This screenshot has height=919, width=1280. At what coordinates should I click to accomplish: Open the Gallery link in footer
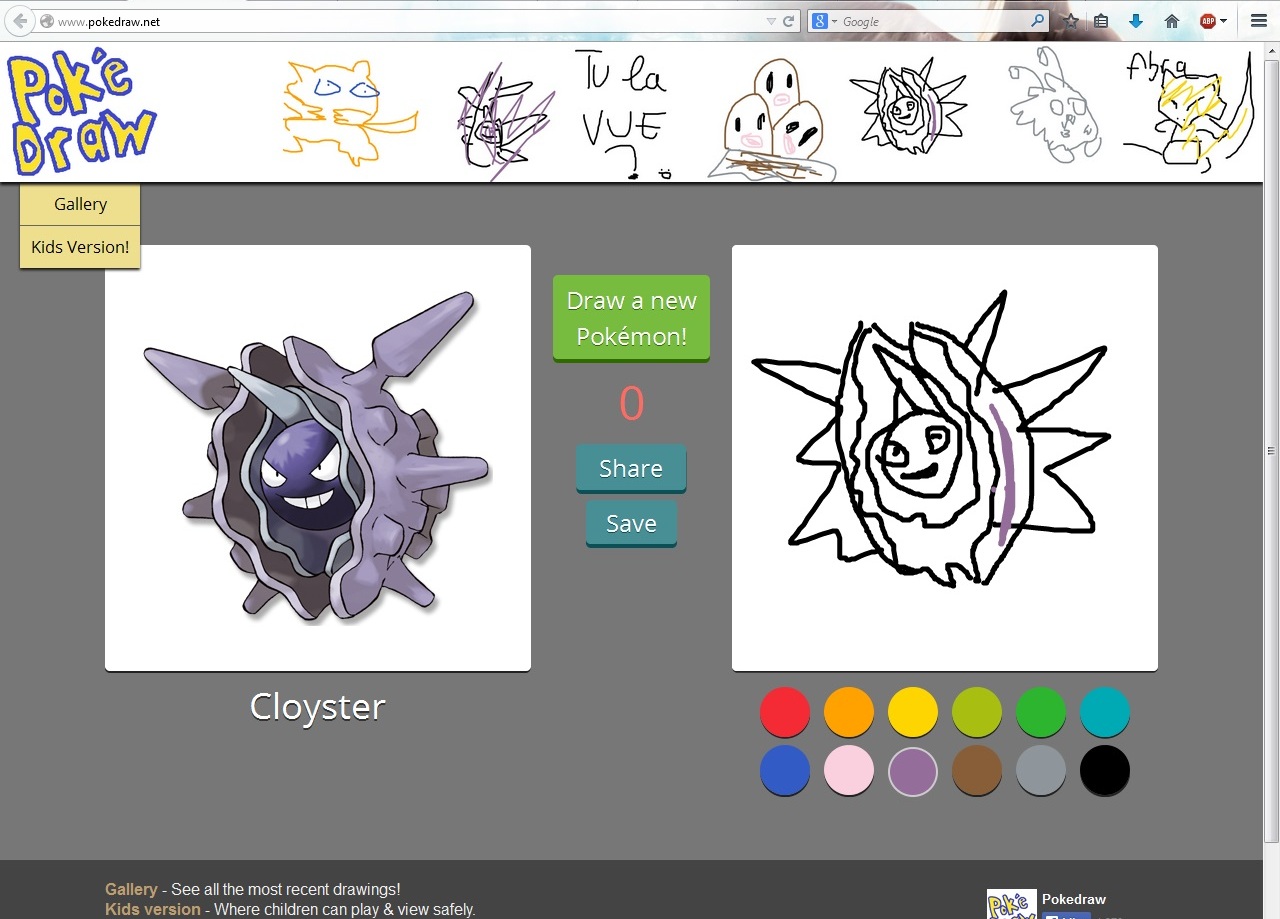pyautogui.click(x=131, y=889)
